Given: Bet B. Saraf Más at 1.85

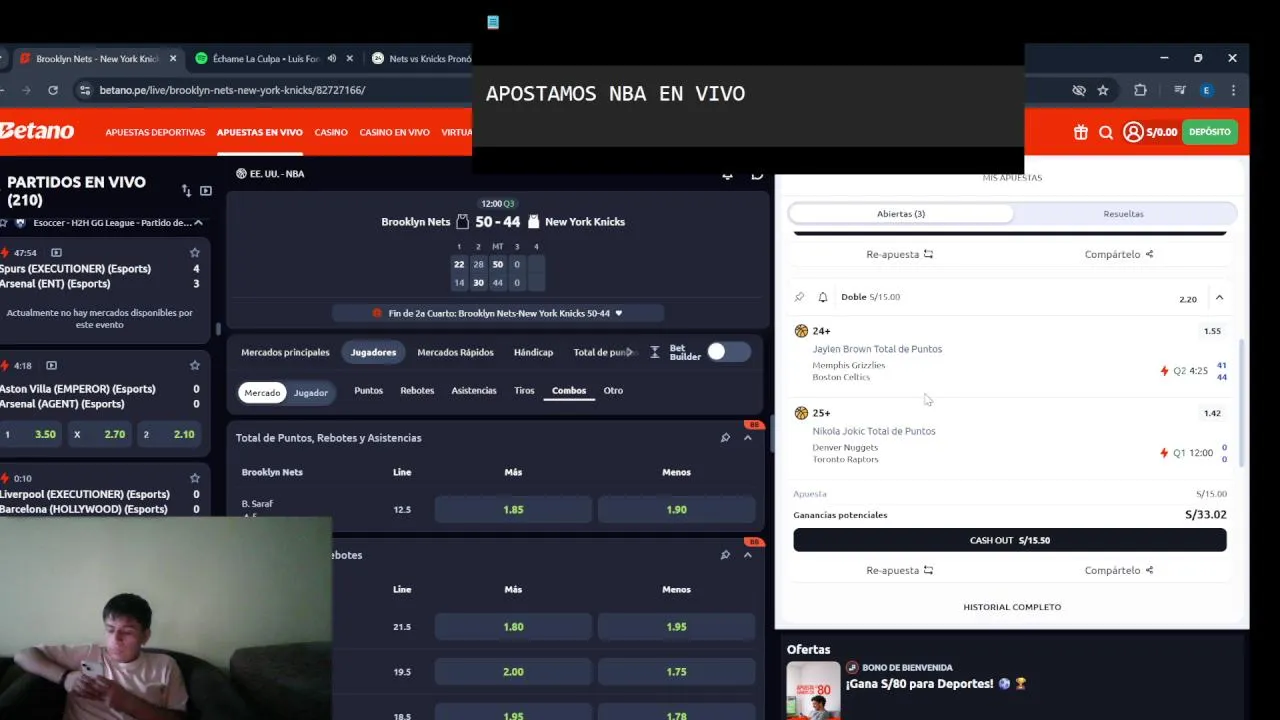Looking at the screenshot, I should click(x=513, y=510).
